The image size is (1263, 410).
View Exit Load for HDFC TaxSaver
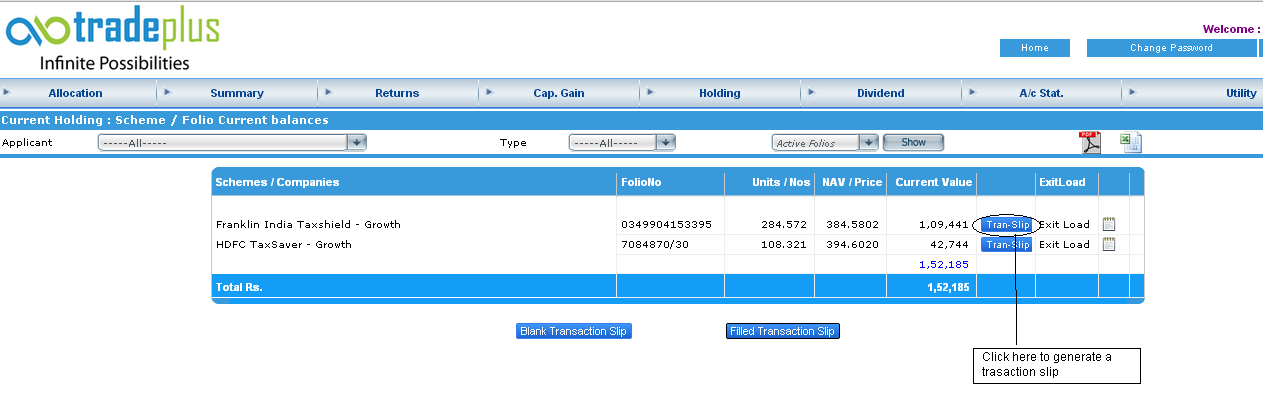pyautogui.click(x=1064, y=244)
